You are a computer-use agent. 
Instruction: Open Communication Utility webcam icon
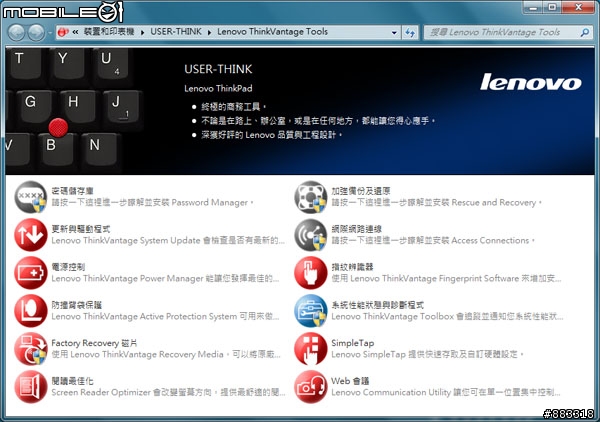pyautogui.click(x=310, y=386)
